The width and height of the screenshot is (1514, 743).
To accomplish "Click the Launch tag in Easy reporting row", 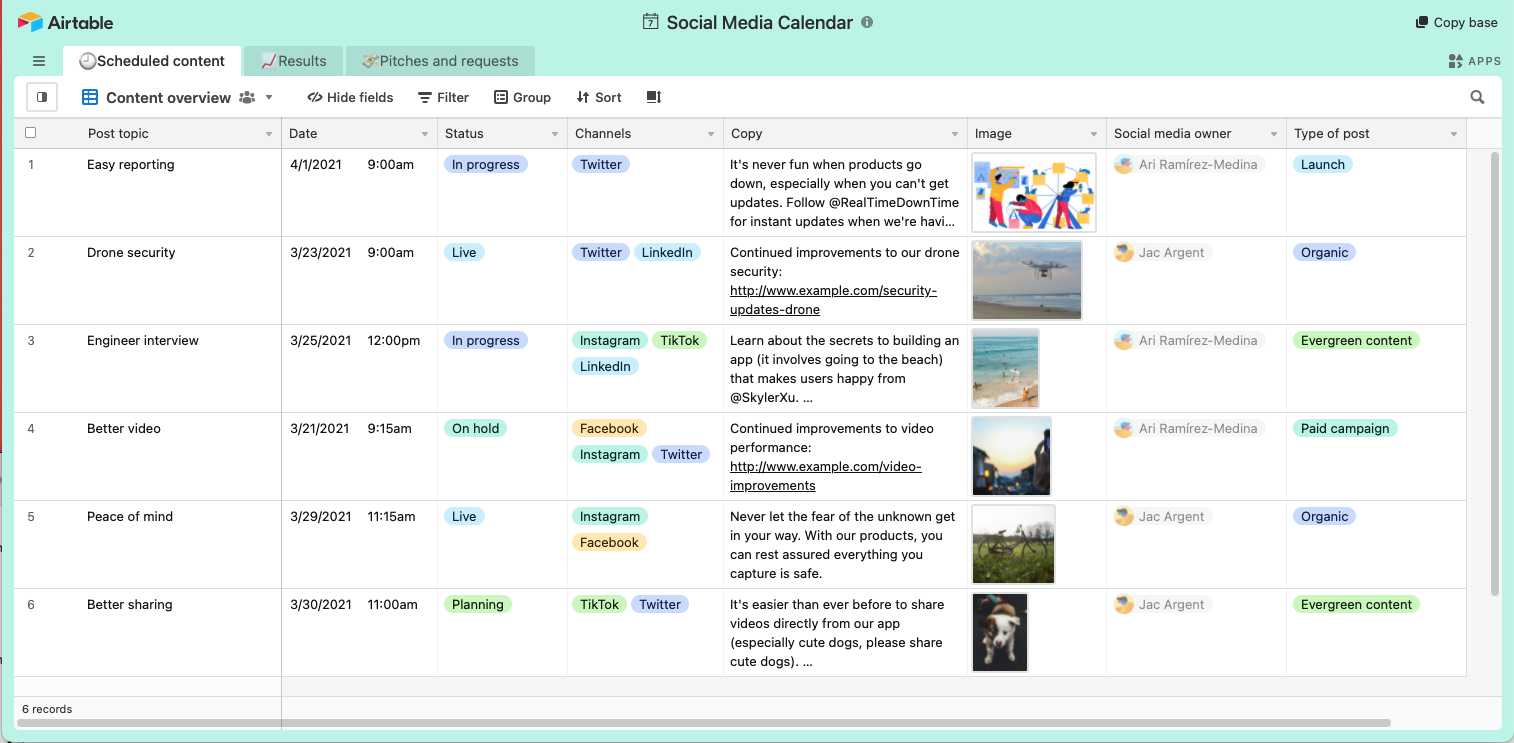I will 1322,164.
